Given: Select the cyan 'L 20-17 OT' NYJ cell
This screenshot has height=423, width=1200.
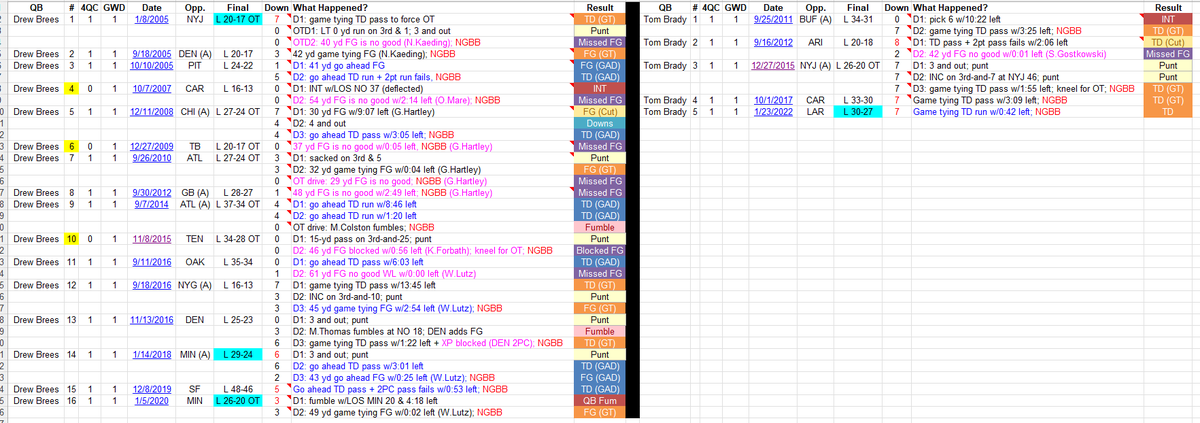Looking at the screenshot, I should 237,20.
